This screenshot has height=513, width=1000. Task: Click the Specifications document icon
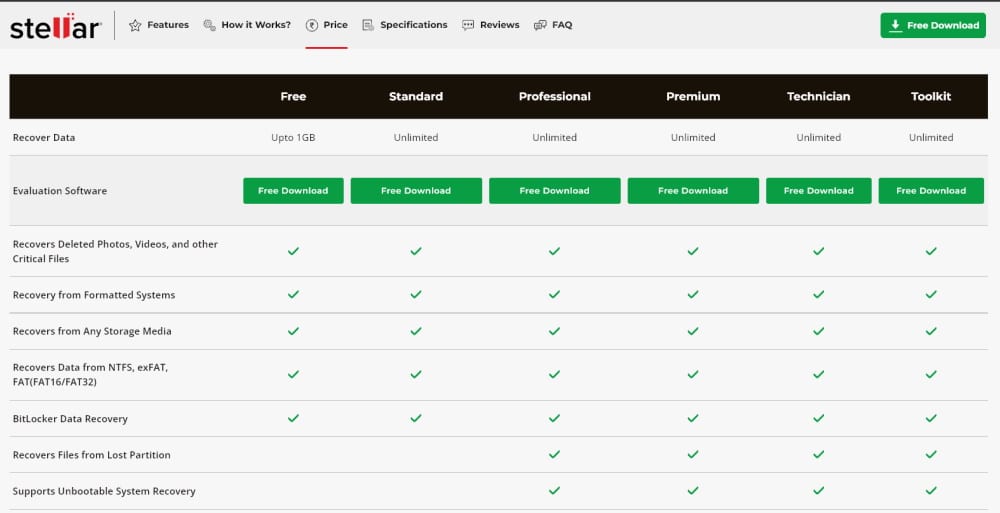[368, 25]
